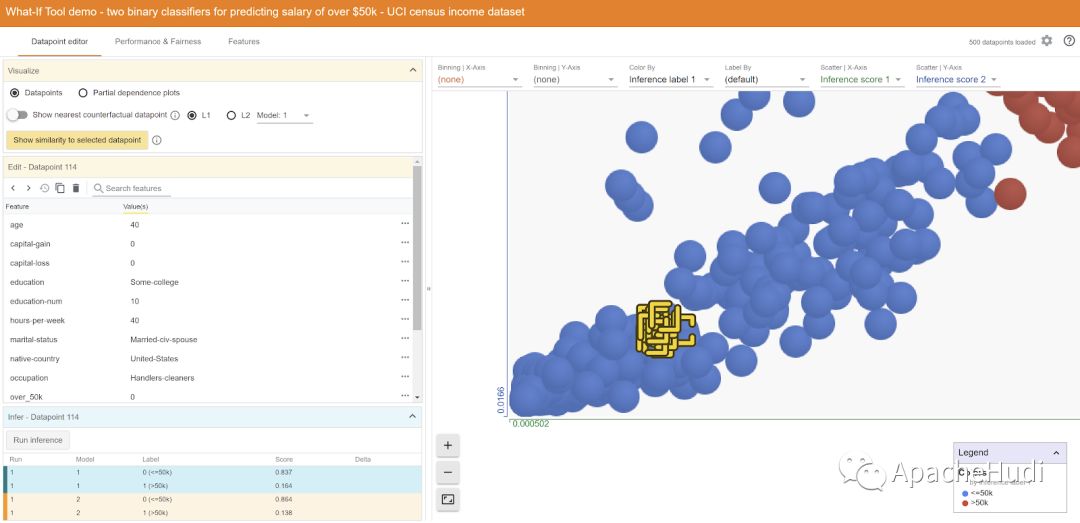The width and height of the screenshot is (1080, 523).
Task: Open more options for occupation row
Action: [405, 377]
